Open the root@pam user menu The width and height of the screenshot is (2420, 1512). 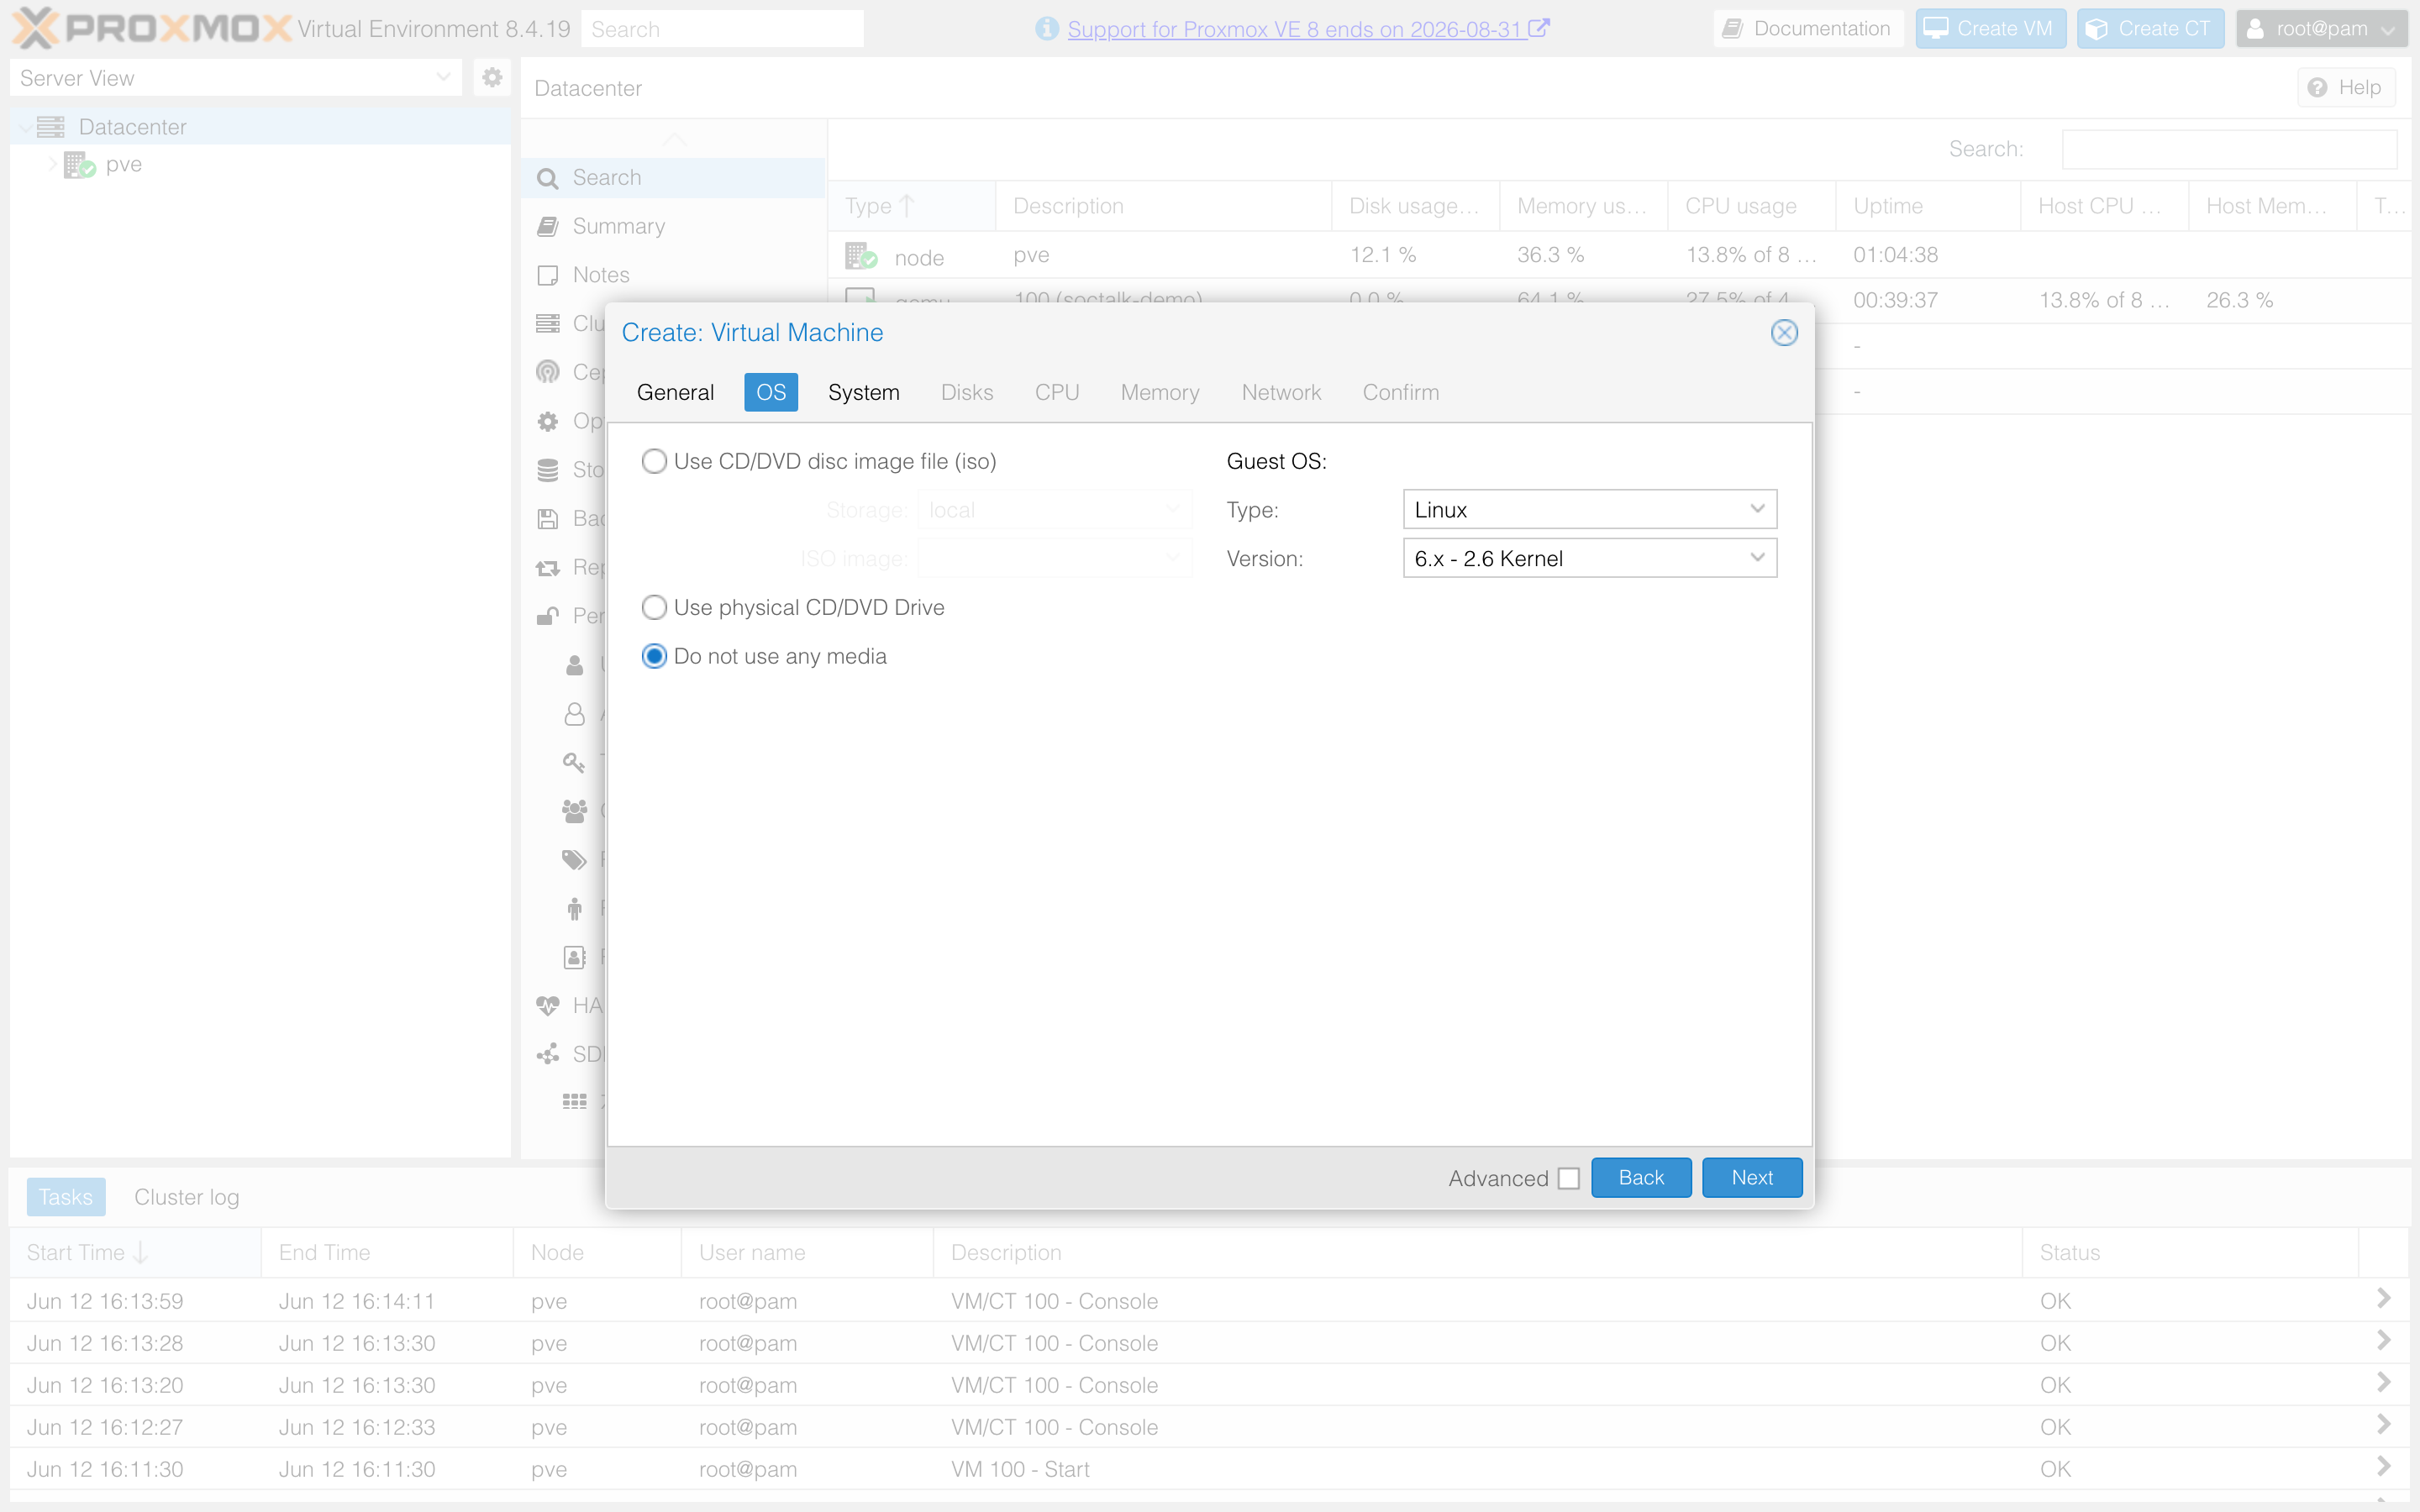(2320, 29)
